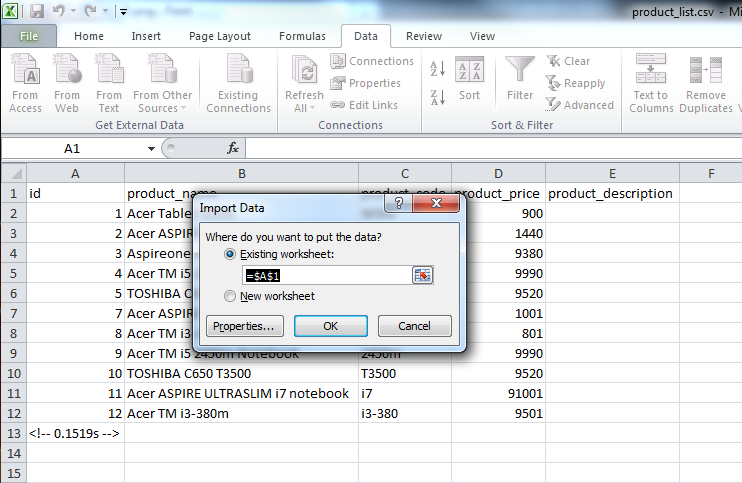Click the Filter funnel icon
Viewport: 742px width, 483px height.
coord(519,72)
